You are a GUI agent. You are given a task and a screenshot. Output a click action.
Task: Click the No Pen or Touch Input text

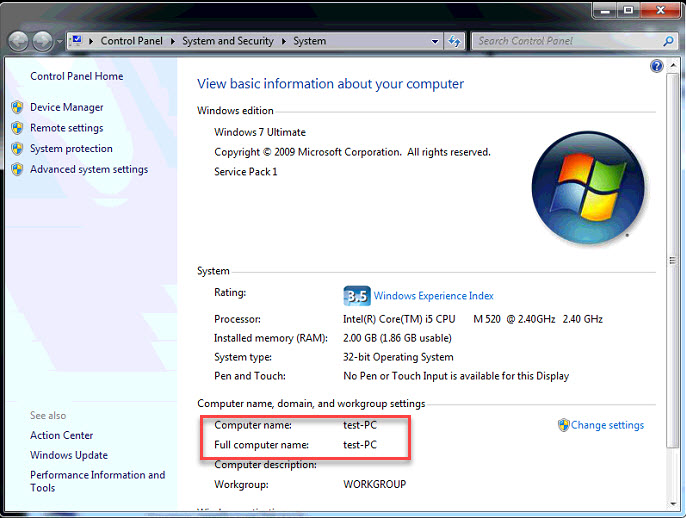(x=456, y=376)
